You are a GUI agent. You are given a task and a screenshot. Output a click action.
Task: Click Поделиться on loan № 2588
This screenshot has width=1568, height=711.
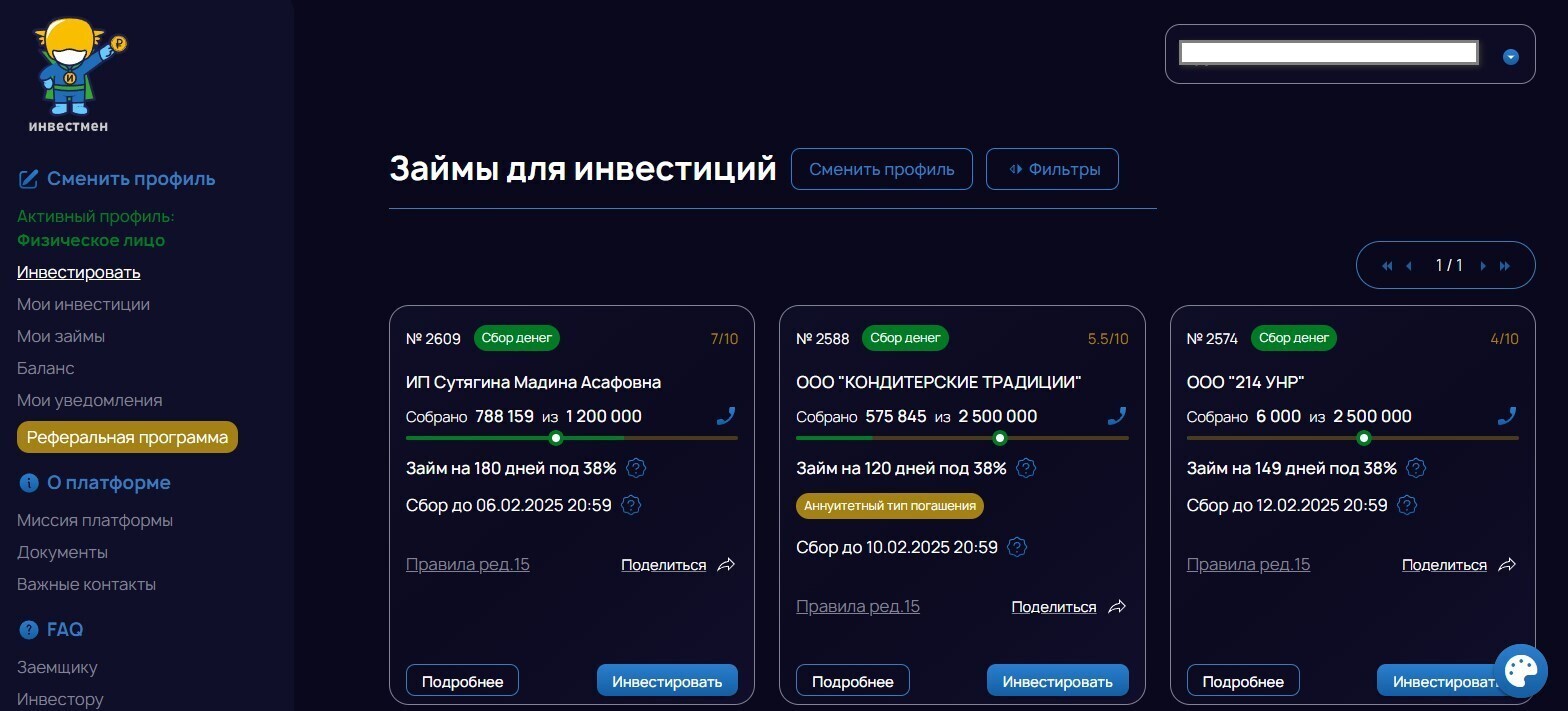pos(1054,607)
